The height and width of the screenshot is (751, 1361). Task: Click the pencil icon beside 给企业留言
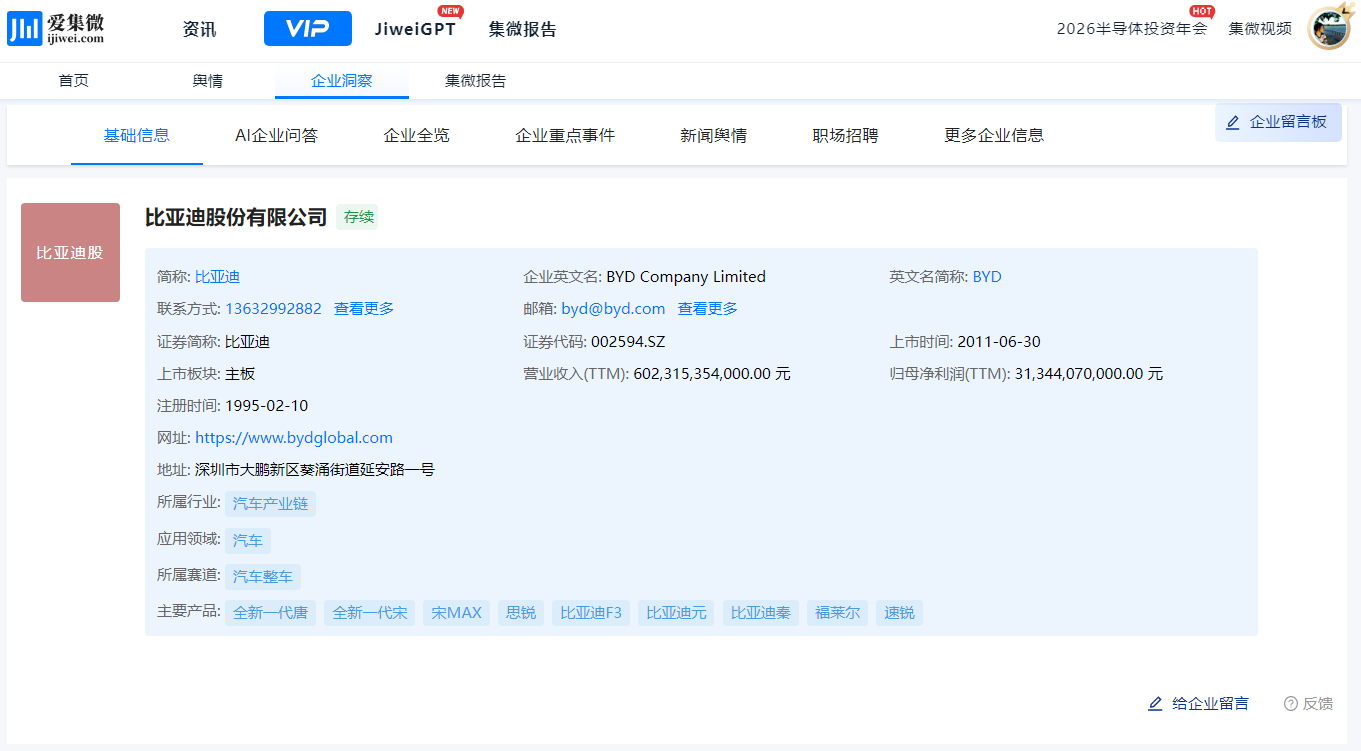[x=1155, y=704]
